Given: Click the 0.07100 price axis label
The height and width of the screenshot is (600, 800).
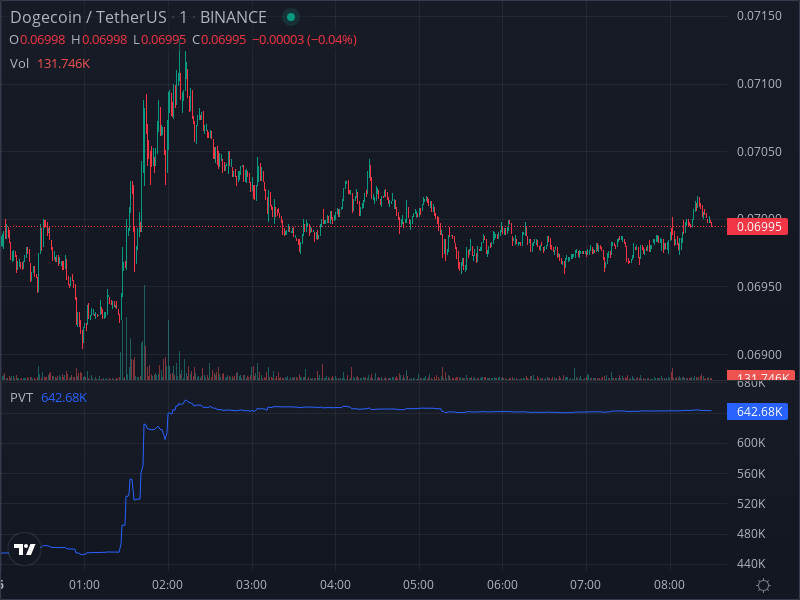Looking at the screenshot, I should pos(759,84).
